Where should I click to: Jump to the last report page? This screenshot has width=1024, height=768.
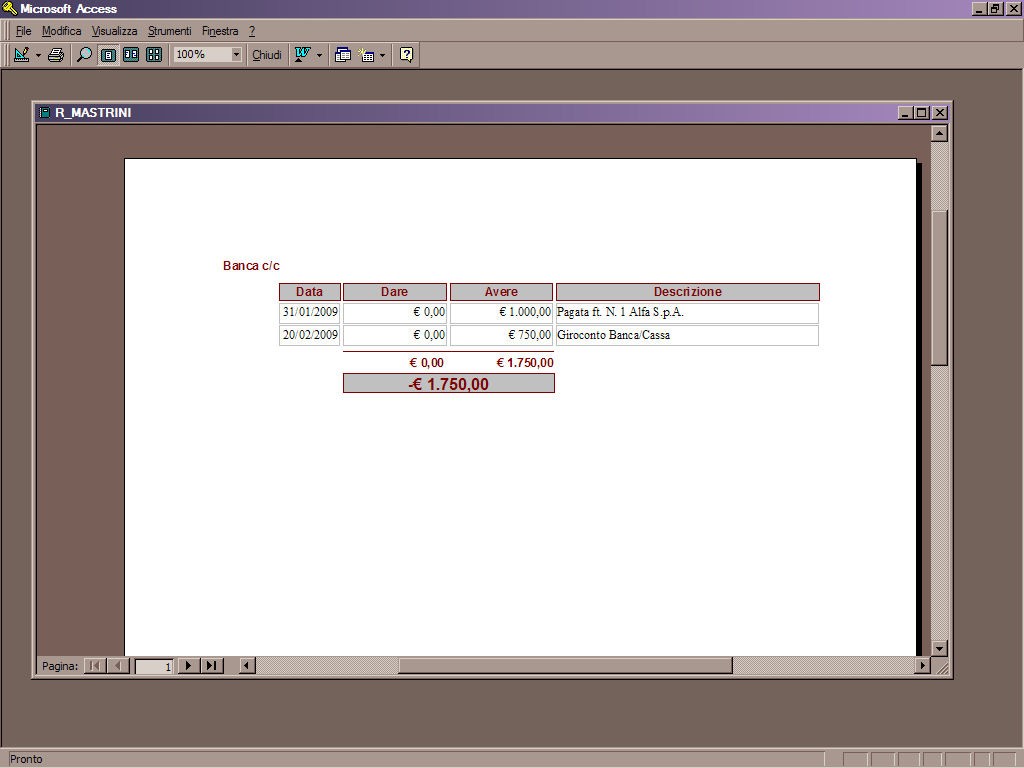pyautogui.click(x=211, y=666)
